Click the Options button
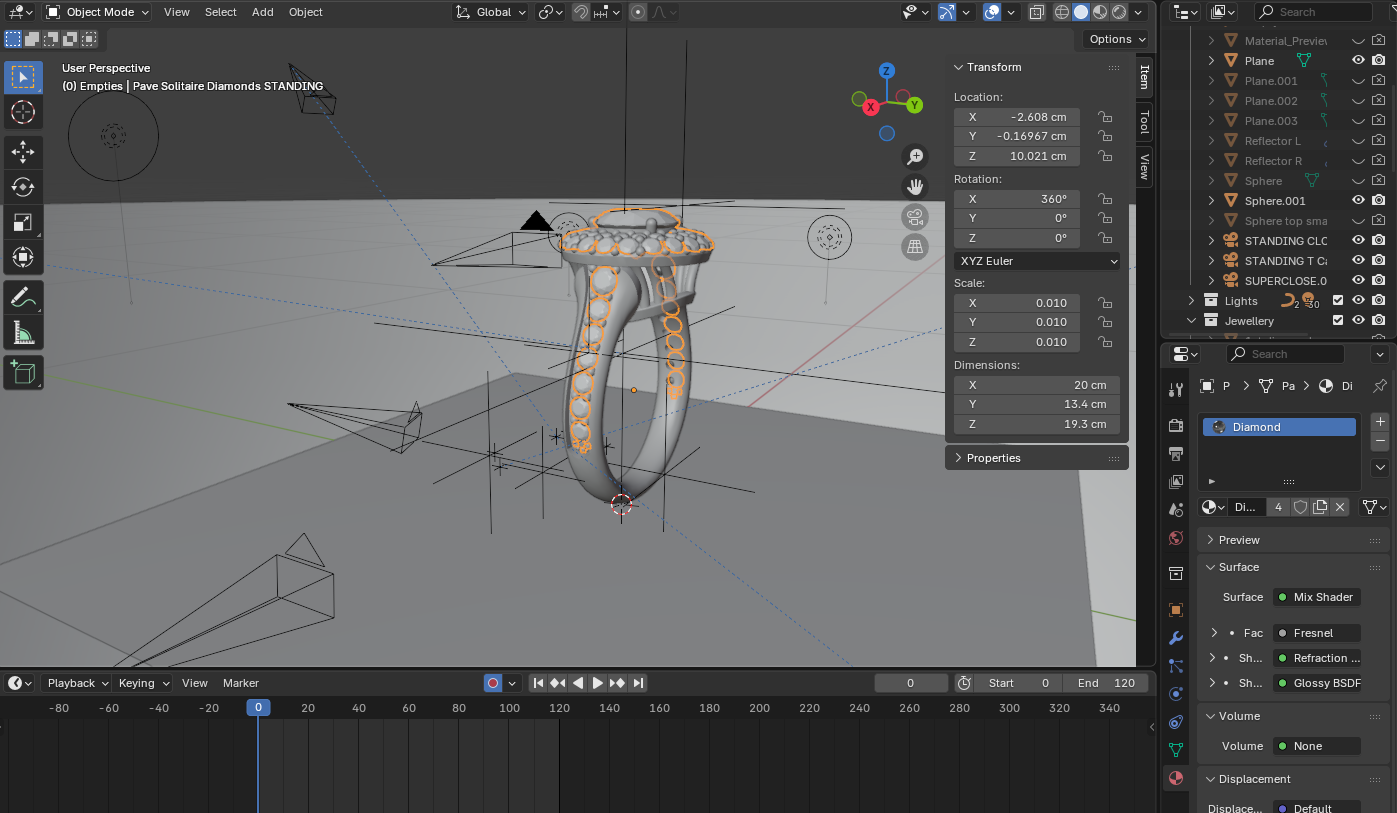The width and height of the screenshot is (1397, 813). (x=1116, y=39)
